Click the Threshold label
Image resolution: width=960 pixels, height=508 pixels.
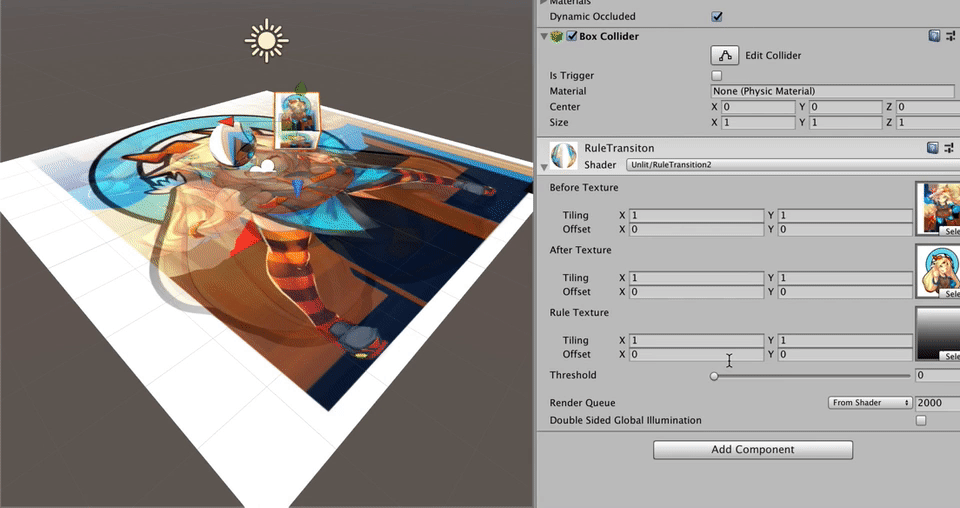click(x=572, y=375)
